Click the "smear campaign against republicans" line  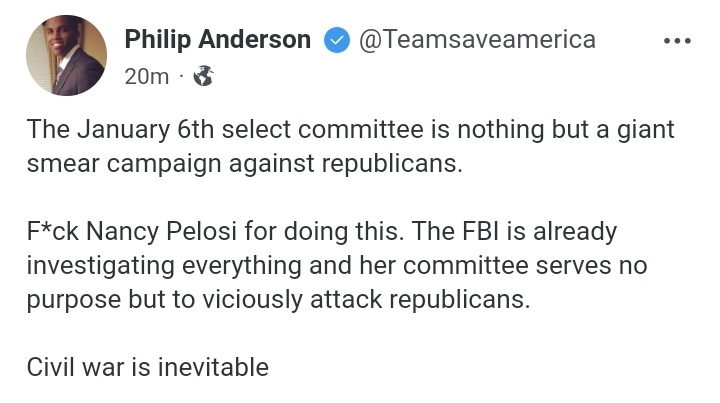[244, 164]
